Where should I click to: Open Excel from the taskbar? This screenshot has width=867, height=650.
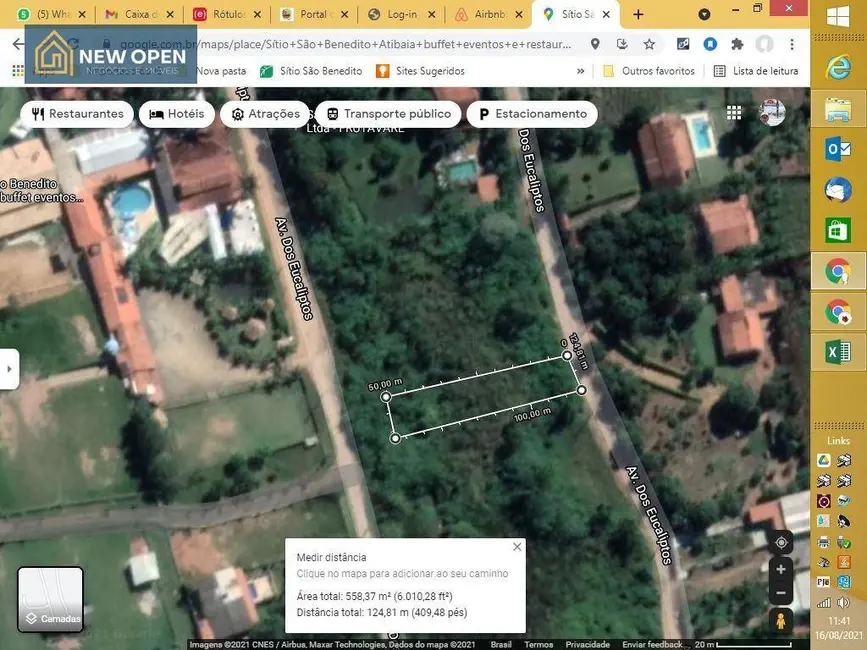tap(837, 352)
